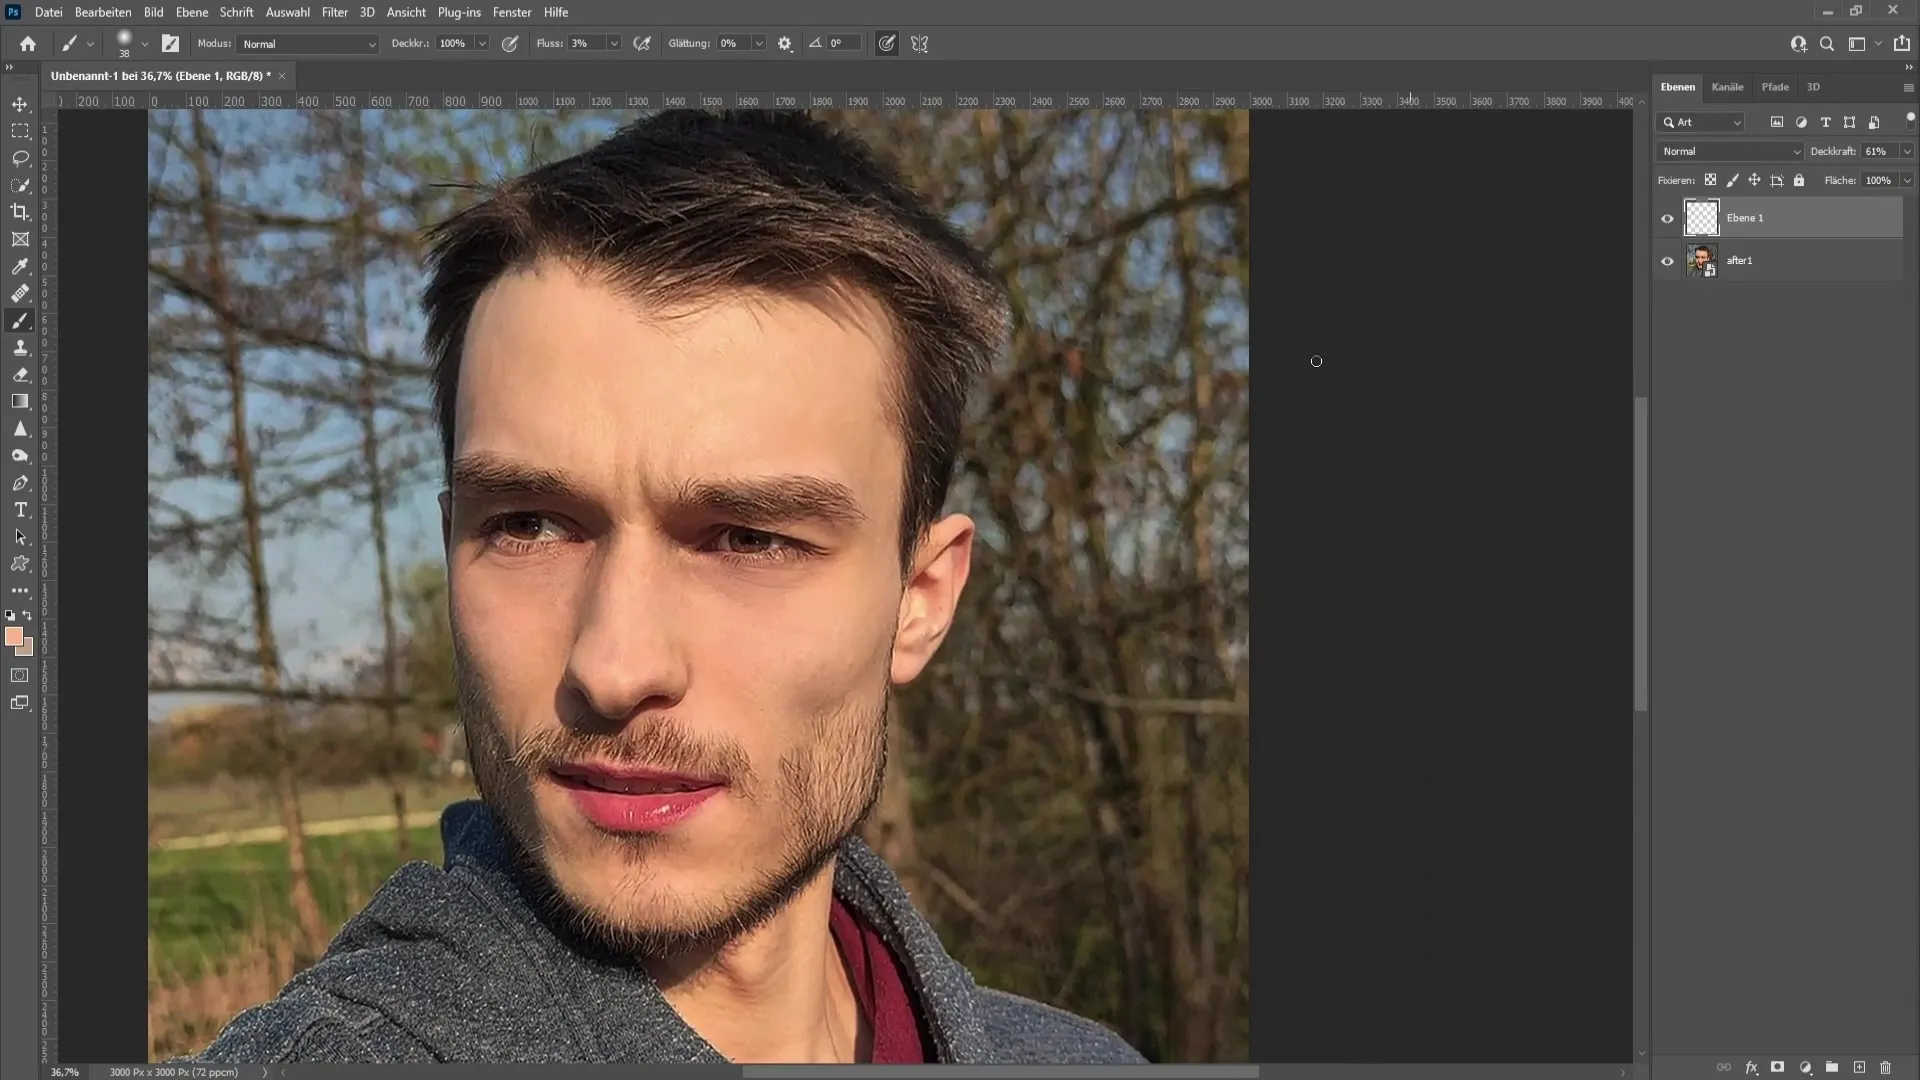Click the search icon in top right
Screen dimensions: 1920x1080
tap(1827, 44)
